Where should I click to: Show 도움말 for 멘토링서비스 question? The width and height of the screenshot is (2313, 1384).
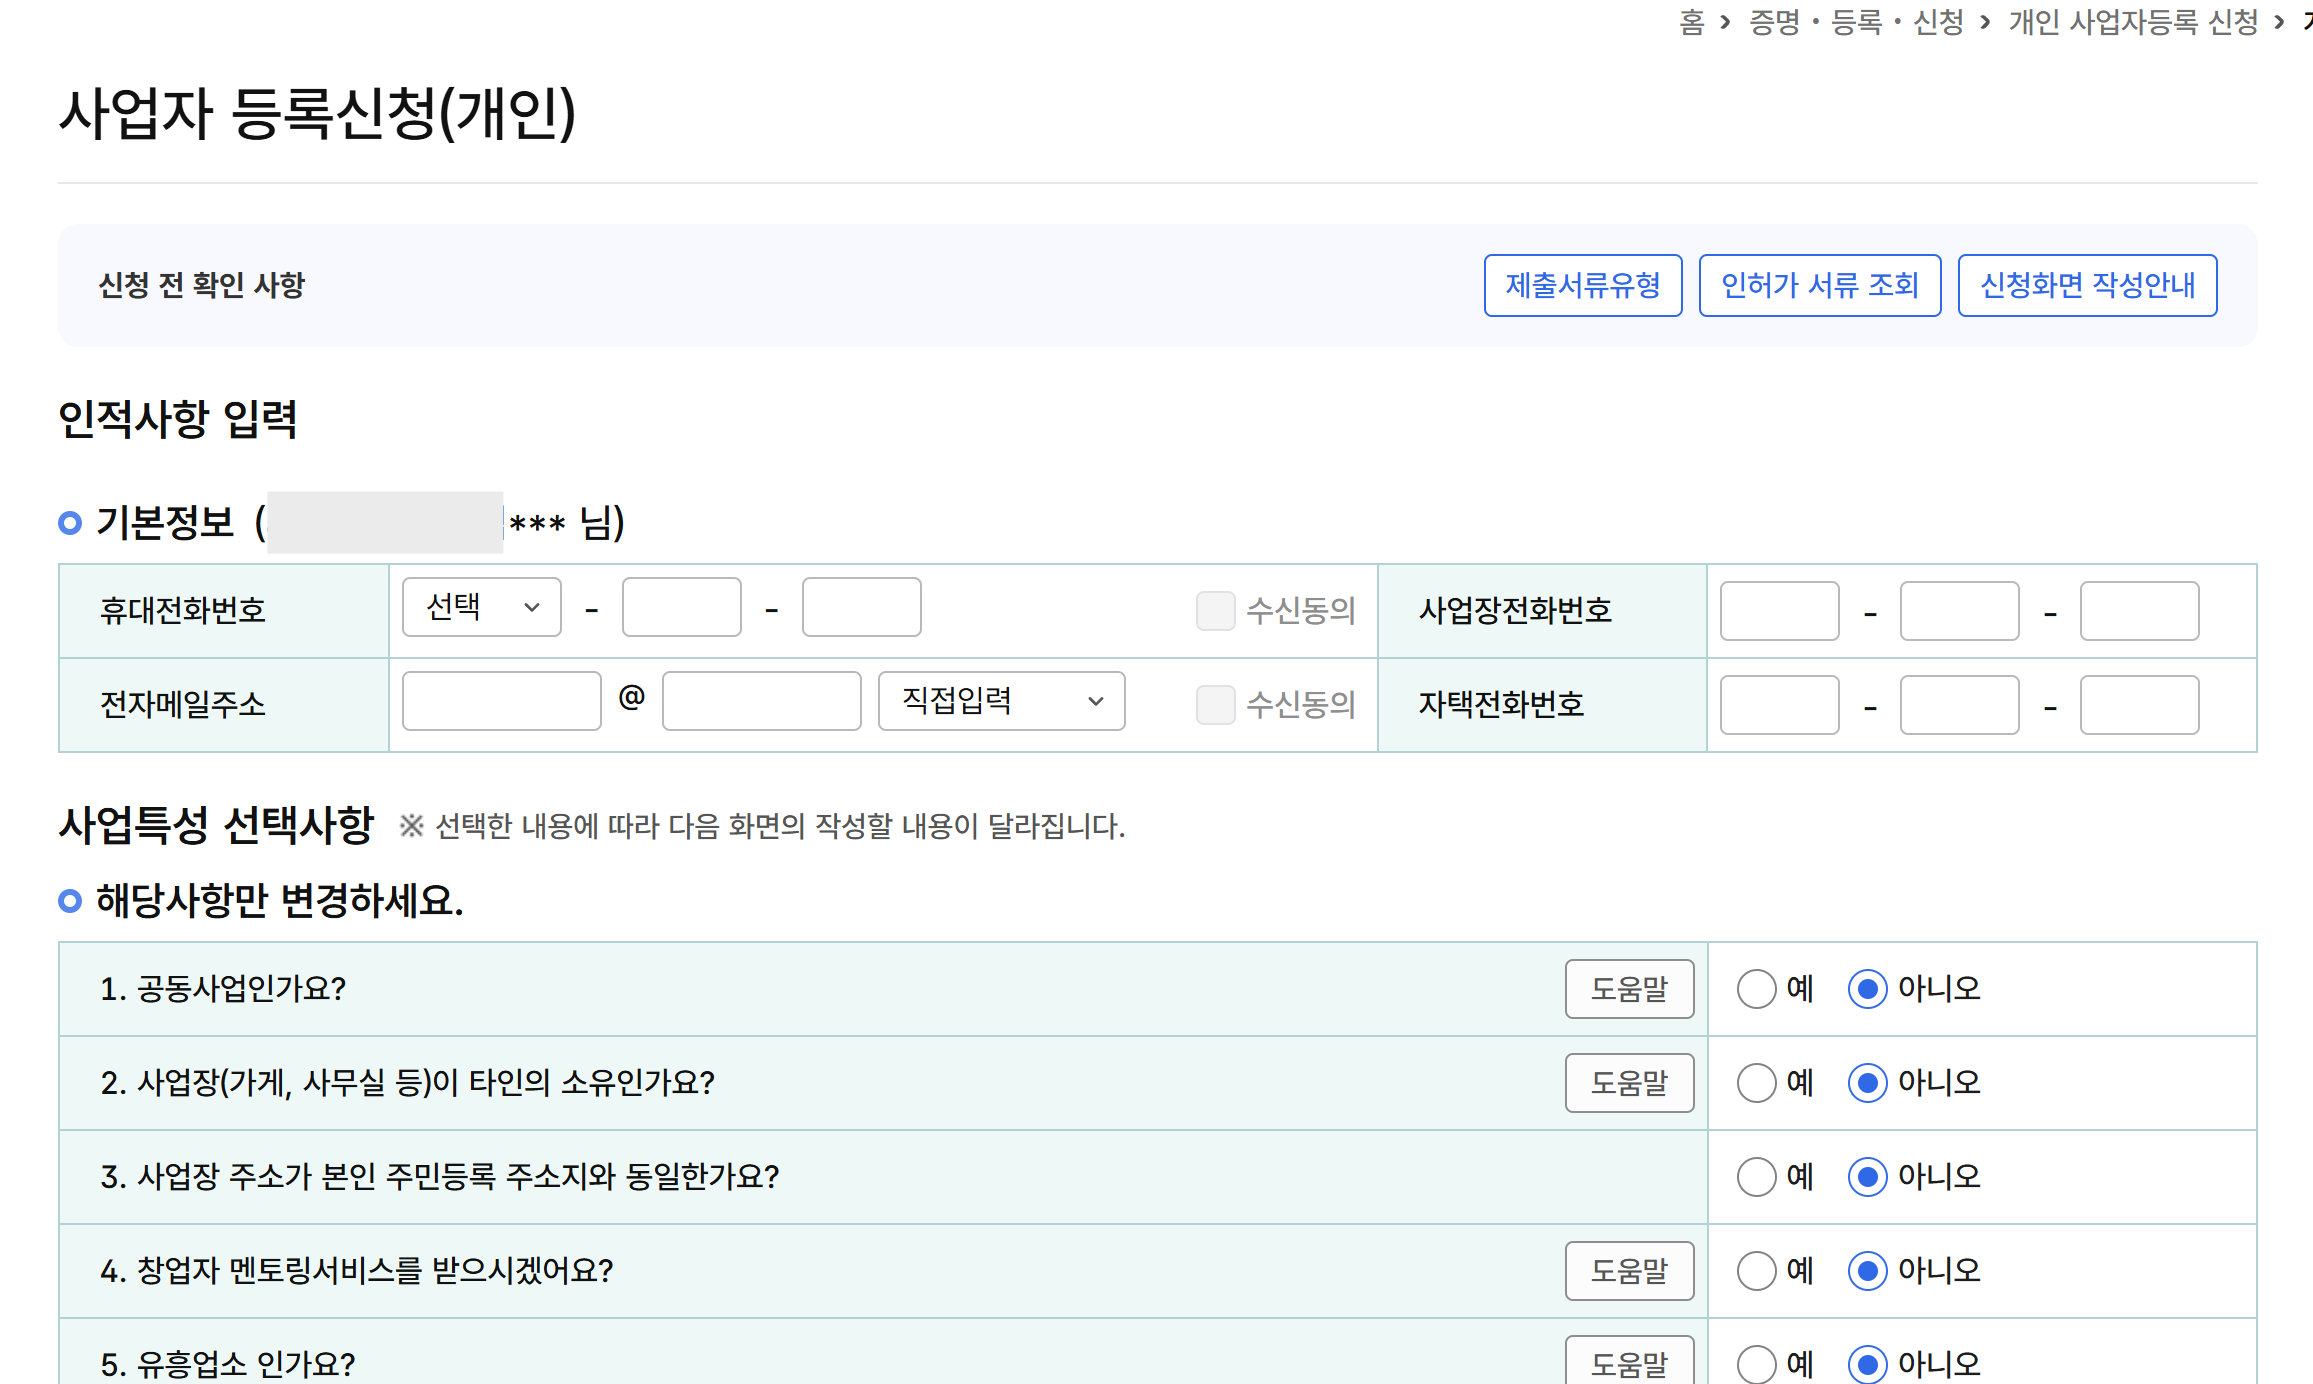click(x=1629, y=1271)
